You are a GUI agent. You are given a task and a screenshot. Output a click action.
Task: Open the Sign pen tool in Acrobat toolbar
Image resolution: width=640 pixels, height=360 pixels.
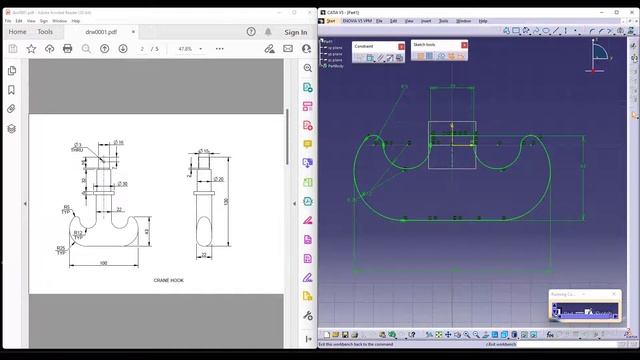point(269,49)
